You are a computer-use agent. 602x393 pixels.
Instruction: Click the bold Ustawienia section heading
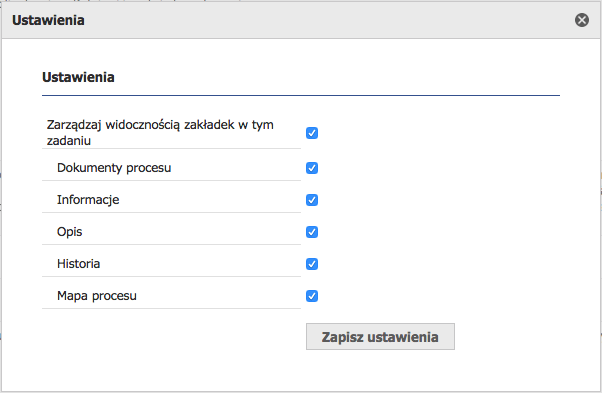pos(78,77)
